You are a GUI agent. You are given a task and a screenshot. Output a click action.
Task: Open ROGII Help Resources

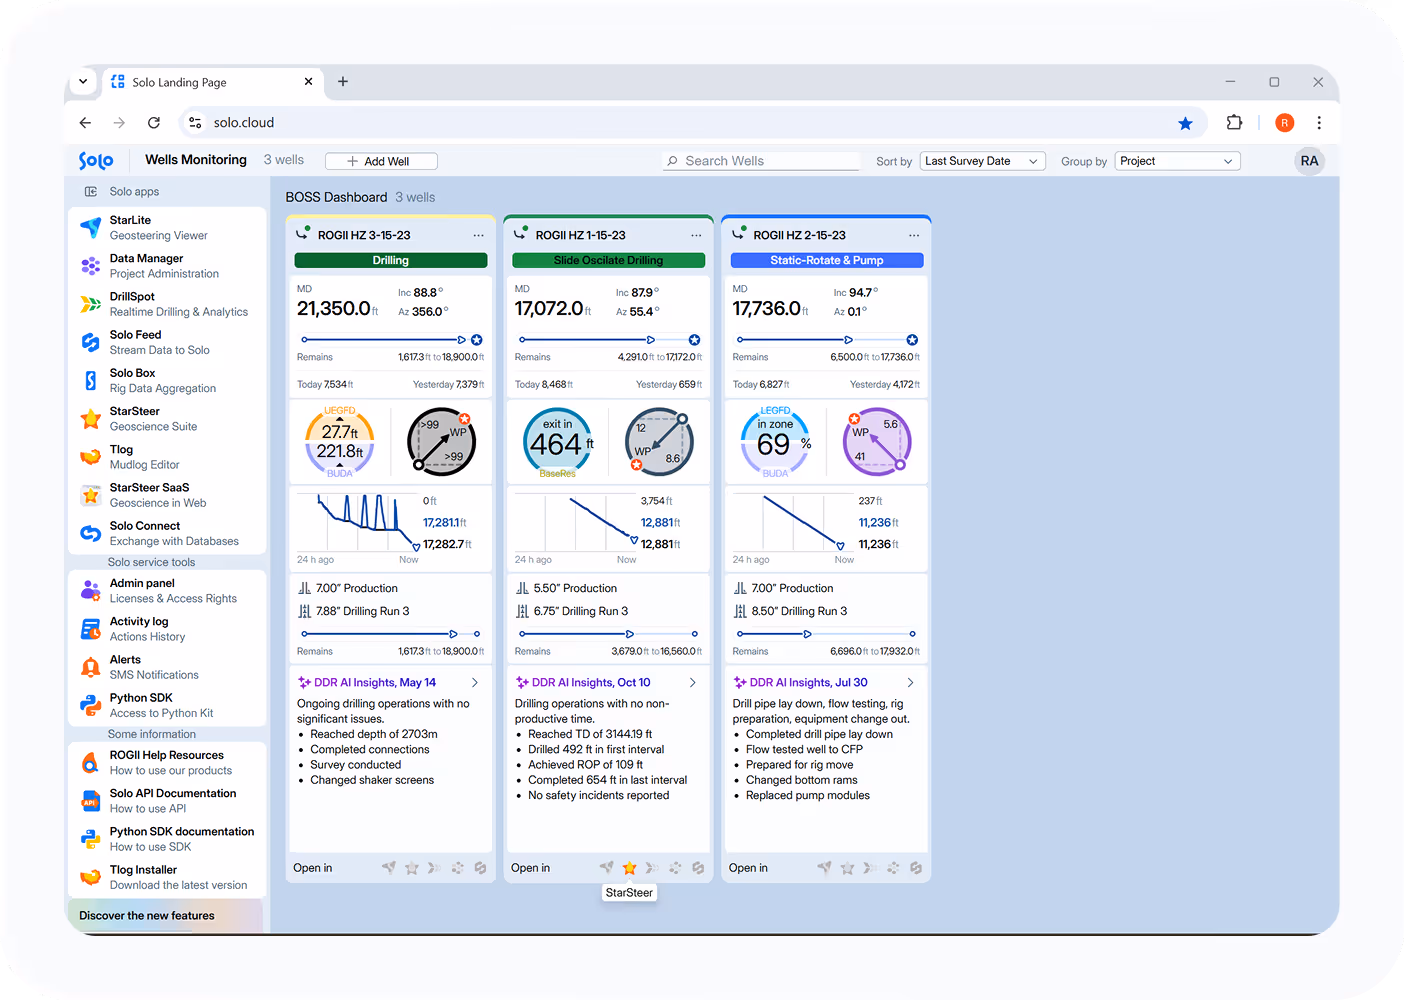click(x=166, y=763)
